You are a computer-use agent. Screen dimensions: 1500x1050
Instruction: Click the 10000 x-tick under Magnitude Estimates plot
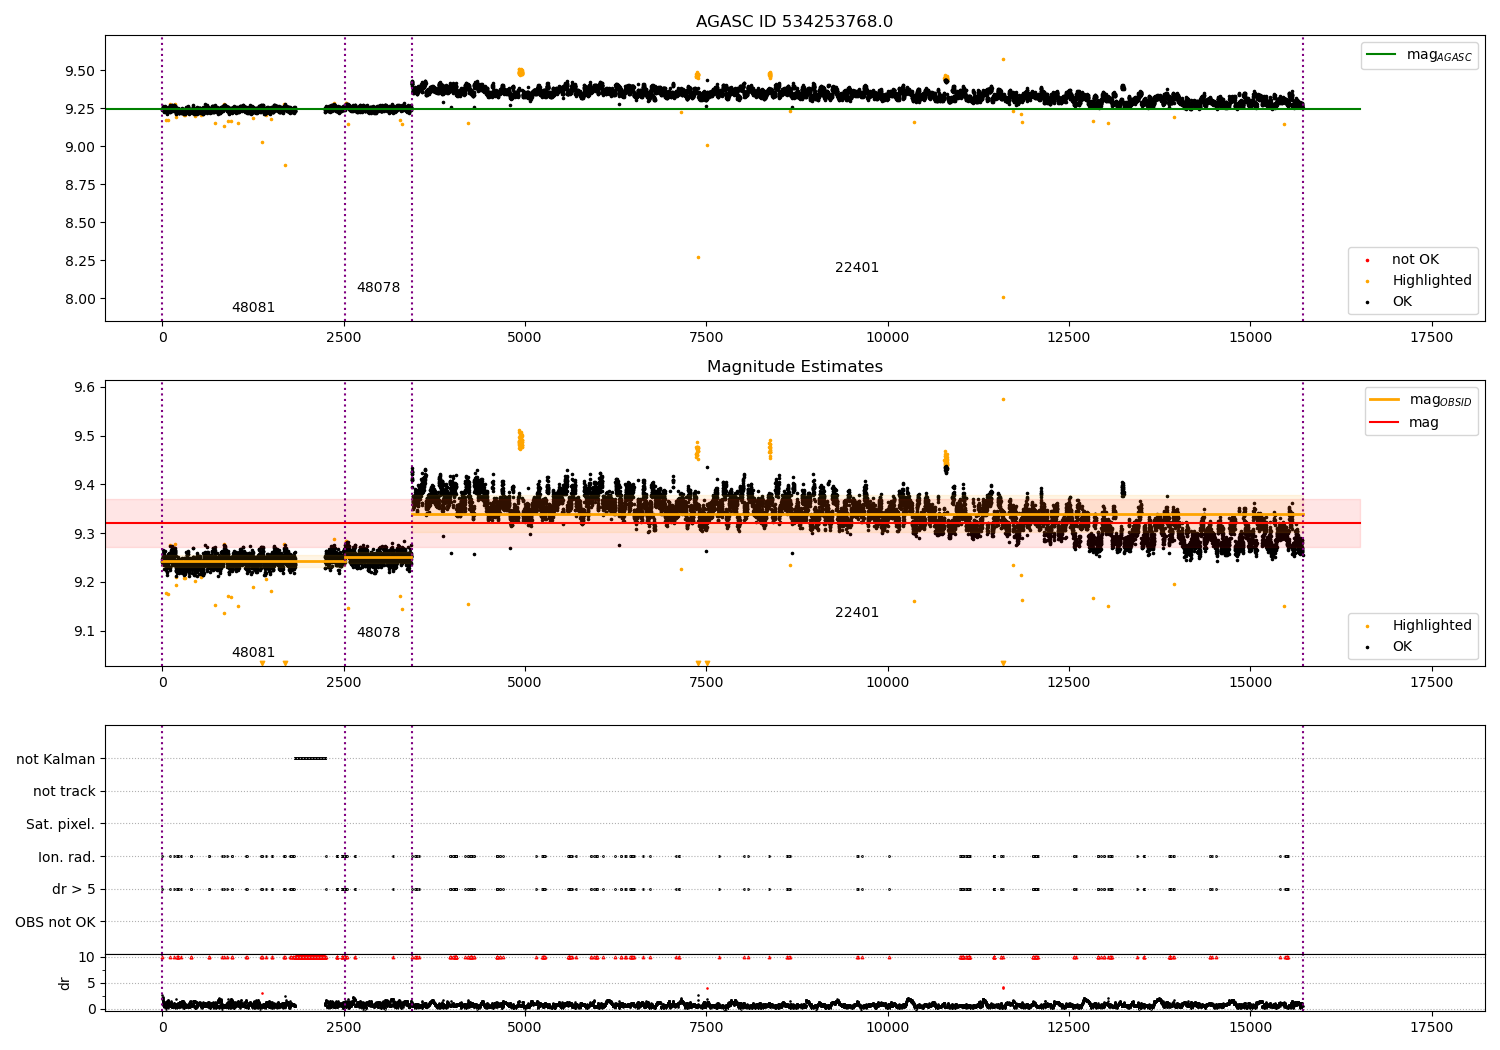[887, 683]
